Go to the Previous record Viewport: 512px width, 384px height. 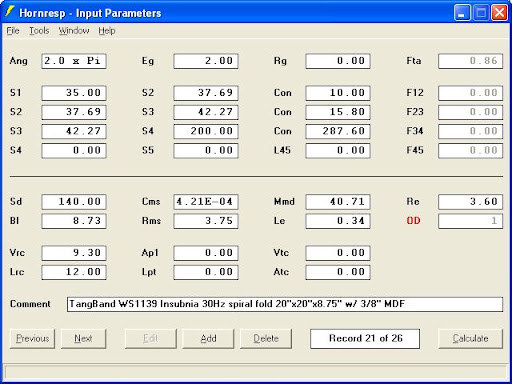32,339
